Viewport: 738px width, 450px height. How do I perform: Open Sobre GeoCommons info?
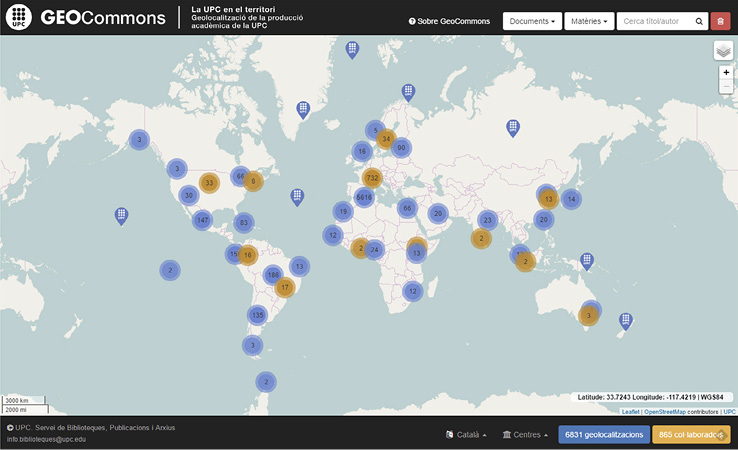[x=449, y=21]
